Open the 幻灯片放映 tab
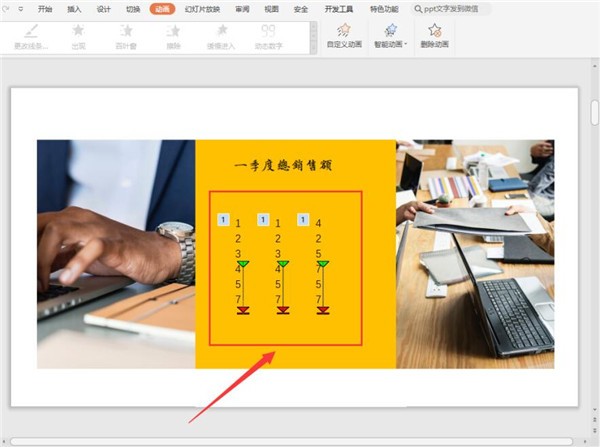The height and width of the screenshot is (447, 600). click(x=202, y=9)
